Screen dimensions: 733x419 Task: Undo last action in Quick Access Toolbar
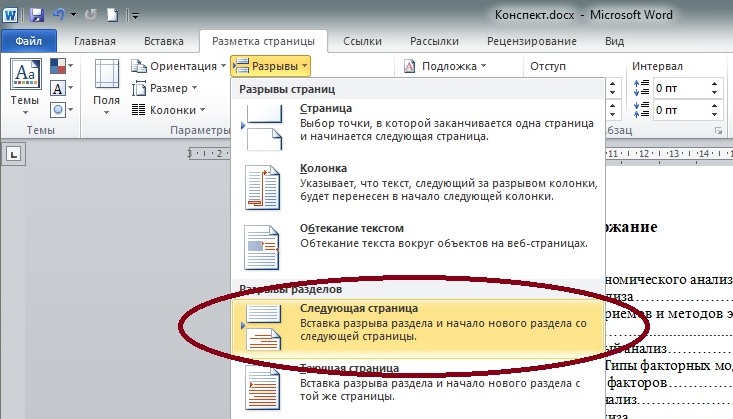tap(59, 15)
